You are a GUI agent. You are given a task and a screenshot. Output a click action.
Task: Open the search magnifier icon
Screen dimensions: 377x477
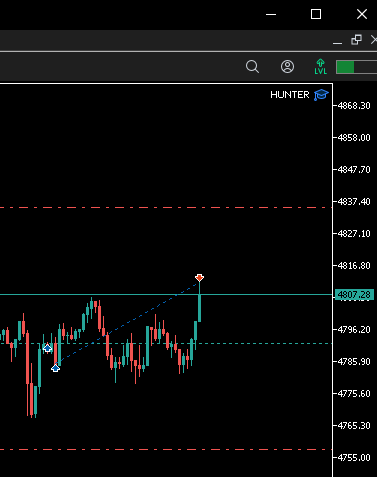tap(252, 67)
